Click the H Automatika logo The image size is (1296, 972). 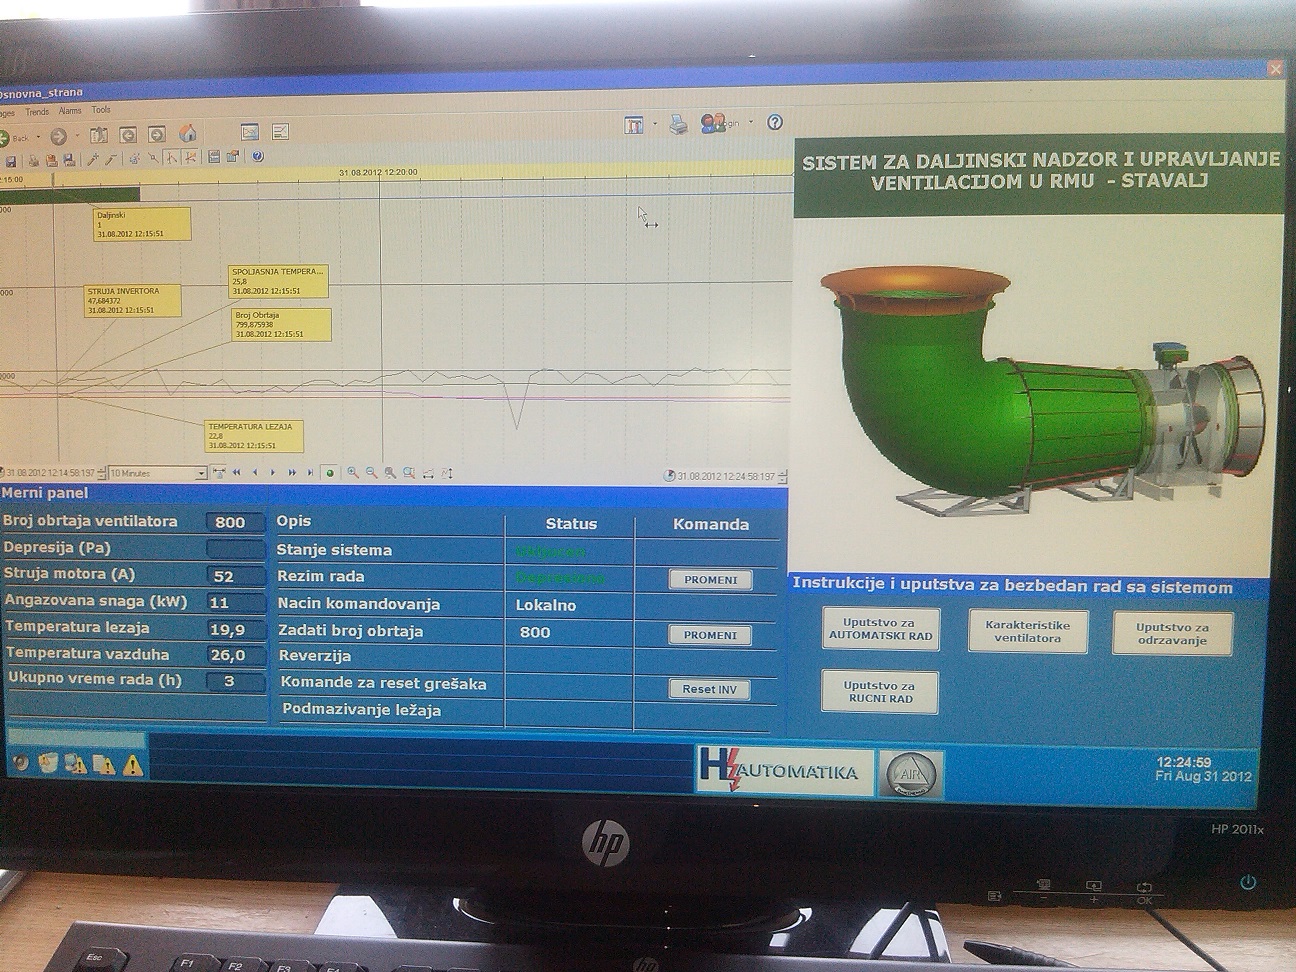[783, 772]
